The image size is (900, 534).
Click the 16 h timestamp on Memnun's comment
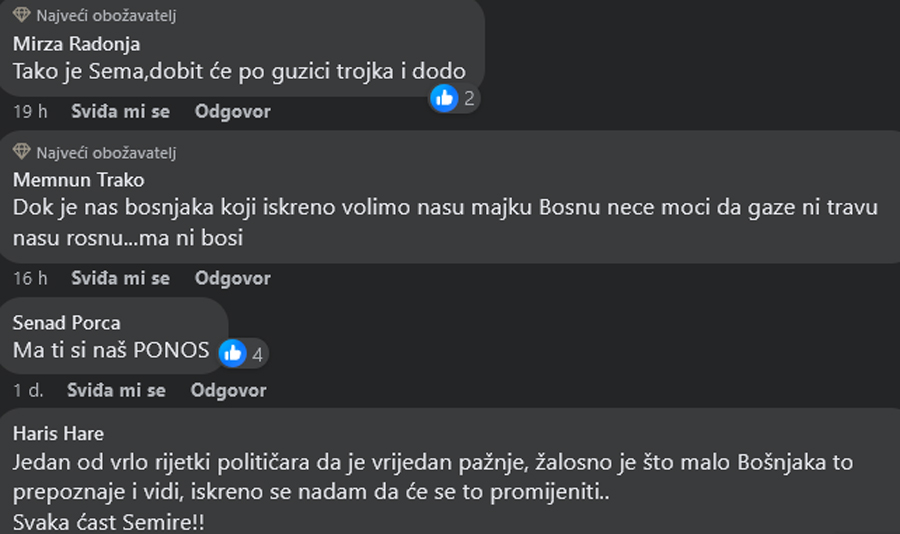coord(30,278)
